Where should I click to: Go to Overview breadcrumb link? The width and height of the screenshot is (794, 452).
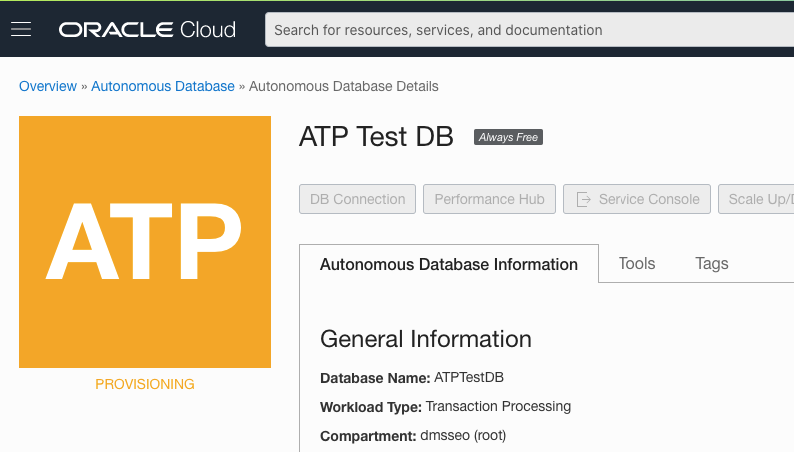point(48,86)
